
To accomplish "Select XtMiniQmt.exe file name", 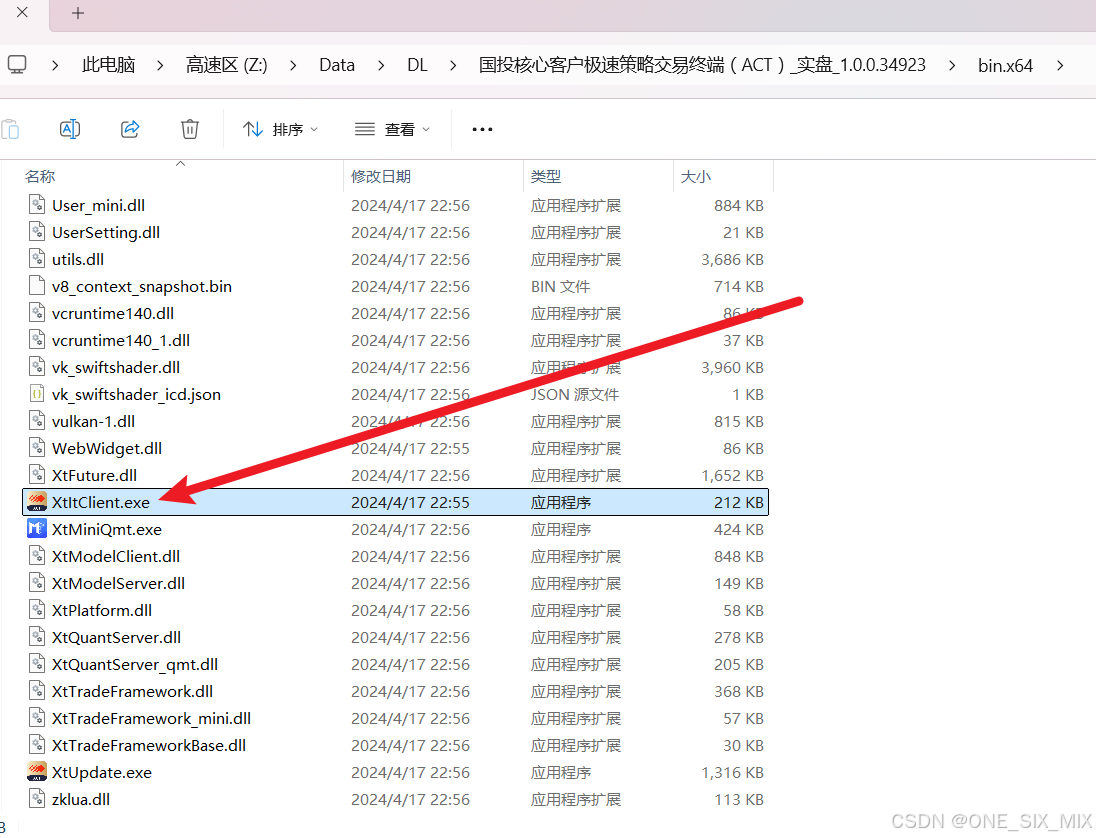I will click(107, 529).
